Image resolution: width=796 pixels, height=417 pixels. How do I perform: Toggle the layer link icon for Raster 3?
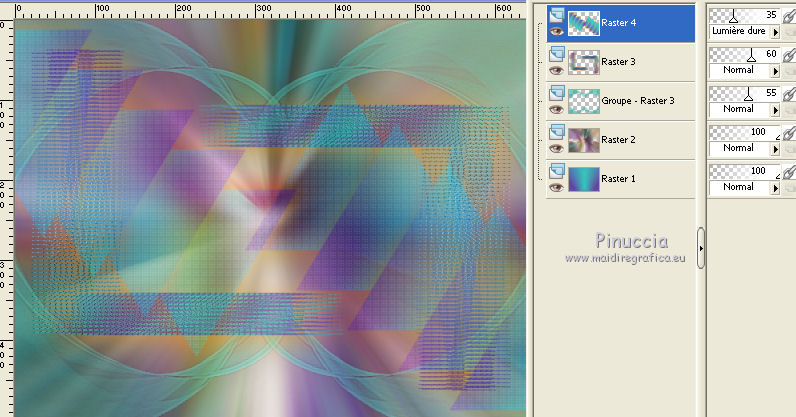tap(788, 55)
